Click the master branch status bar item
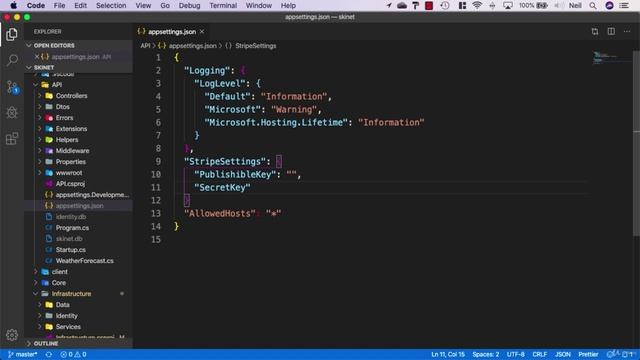Screen dimensions: 640x360 (x=23, y=354)
